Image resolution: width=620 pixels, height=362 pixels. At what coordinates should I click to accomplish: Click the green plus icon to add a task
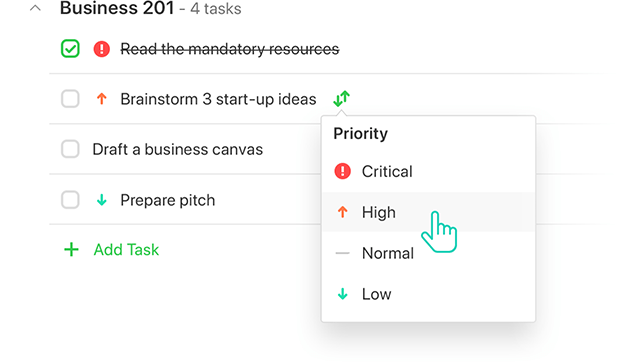click(71, 250)
